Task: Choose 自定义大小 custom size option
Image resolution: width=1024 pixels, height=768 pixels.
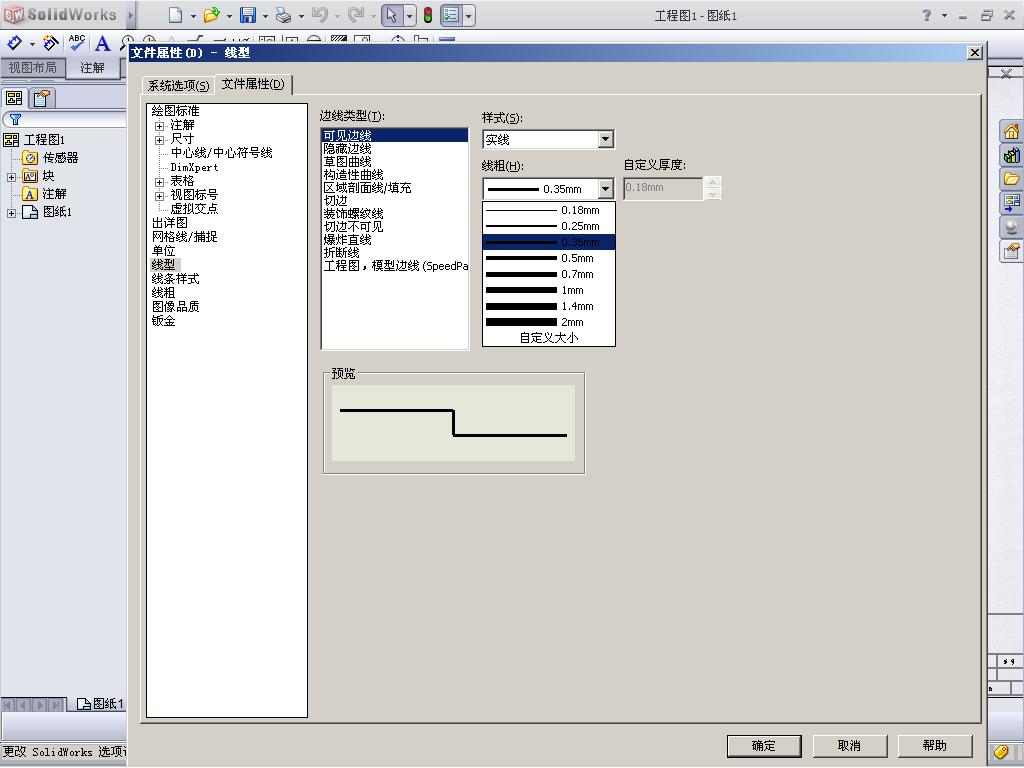Action: point(549,338)
